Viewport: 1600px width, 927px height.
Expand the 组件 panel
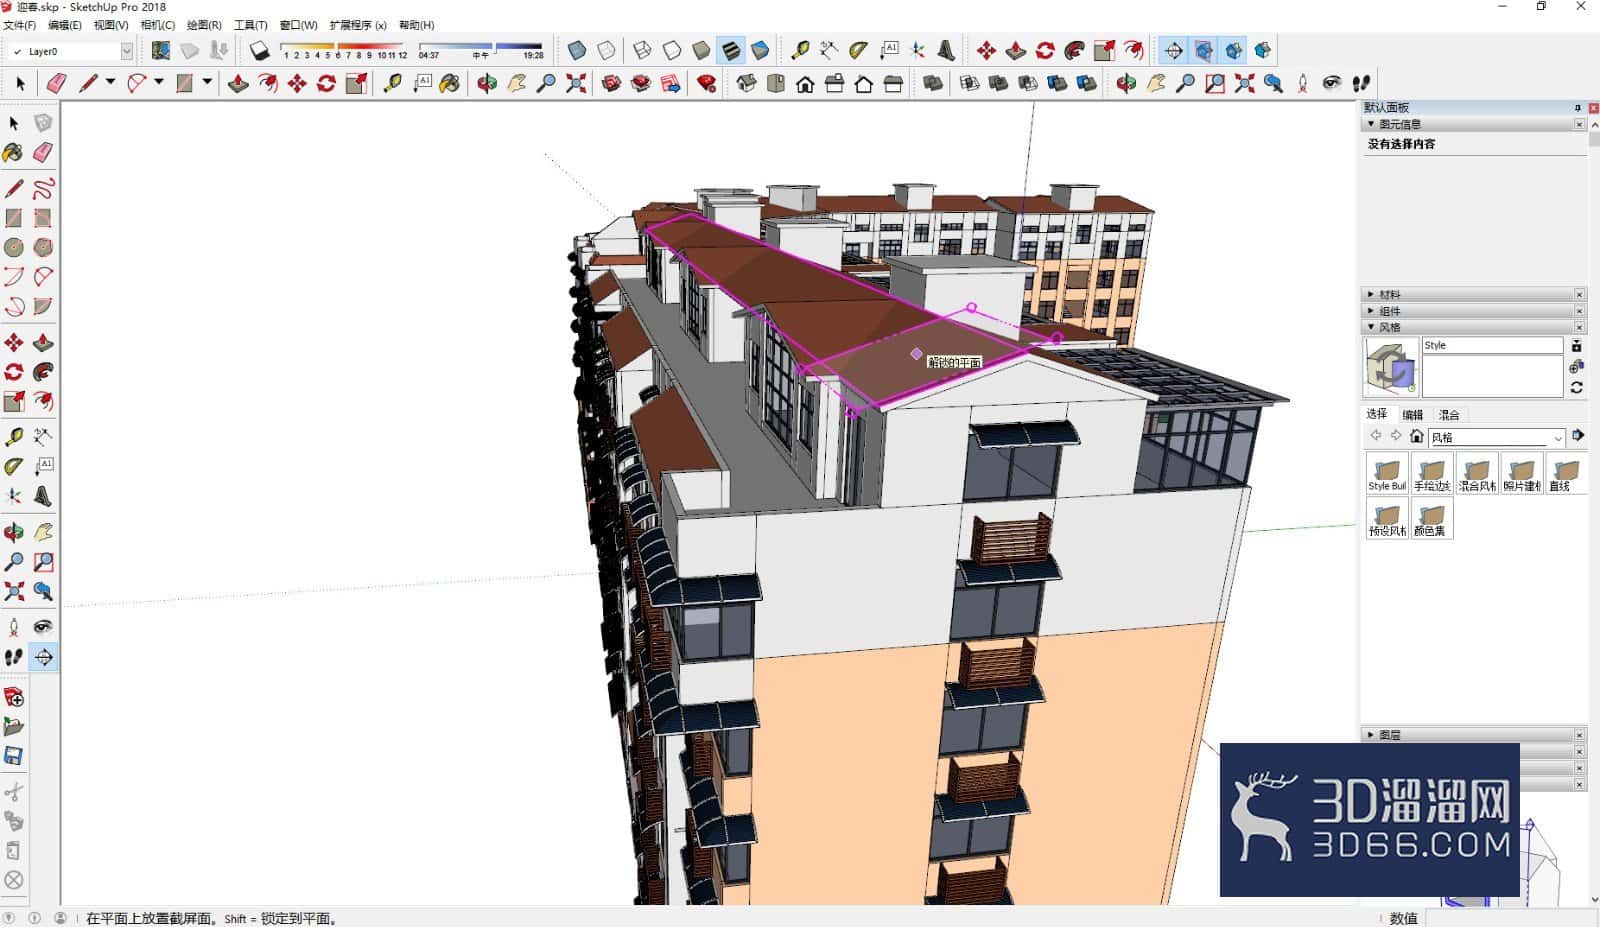(x=1370, y=311)
